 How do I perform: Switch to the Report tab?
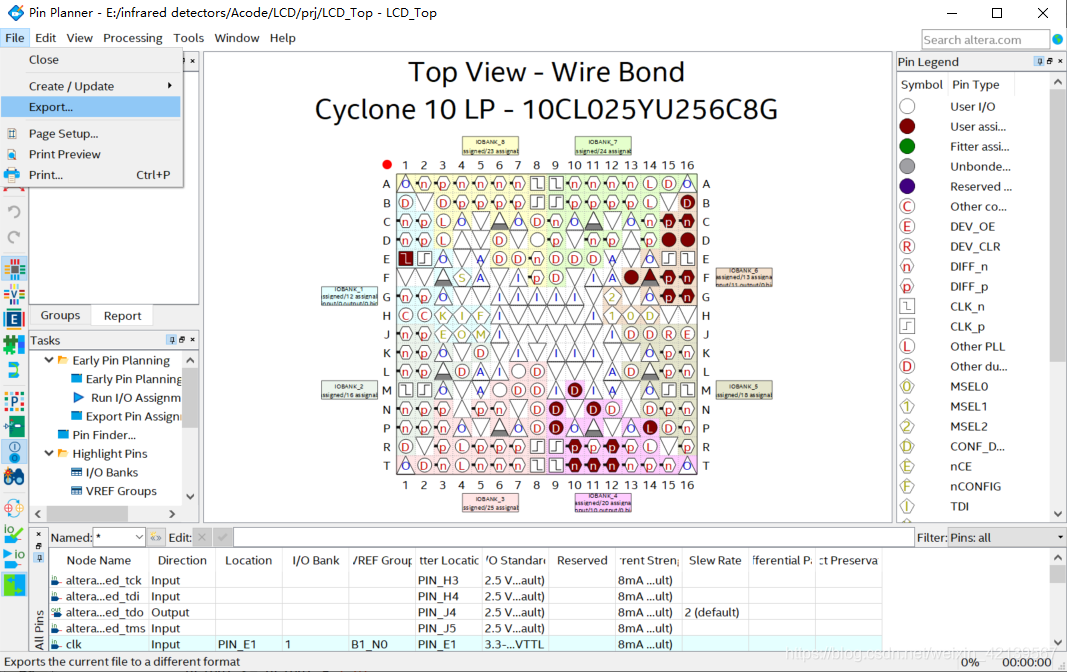click(x=122, y=316)
